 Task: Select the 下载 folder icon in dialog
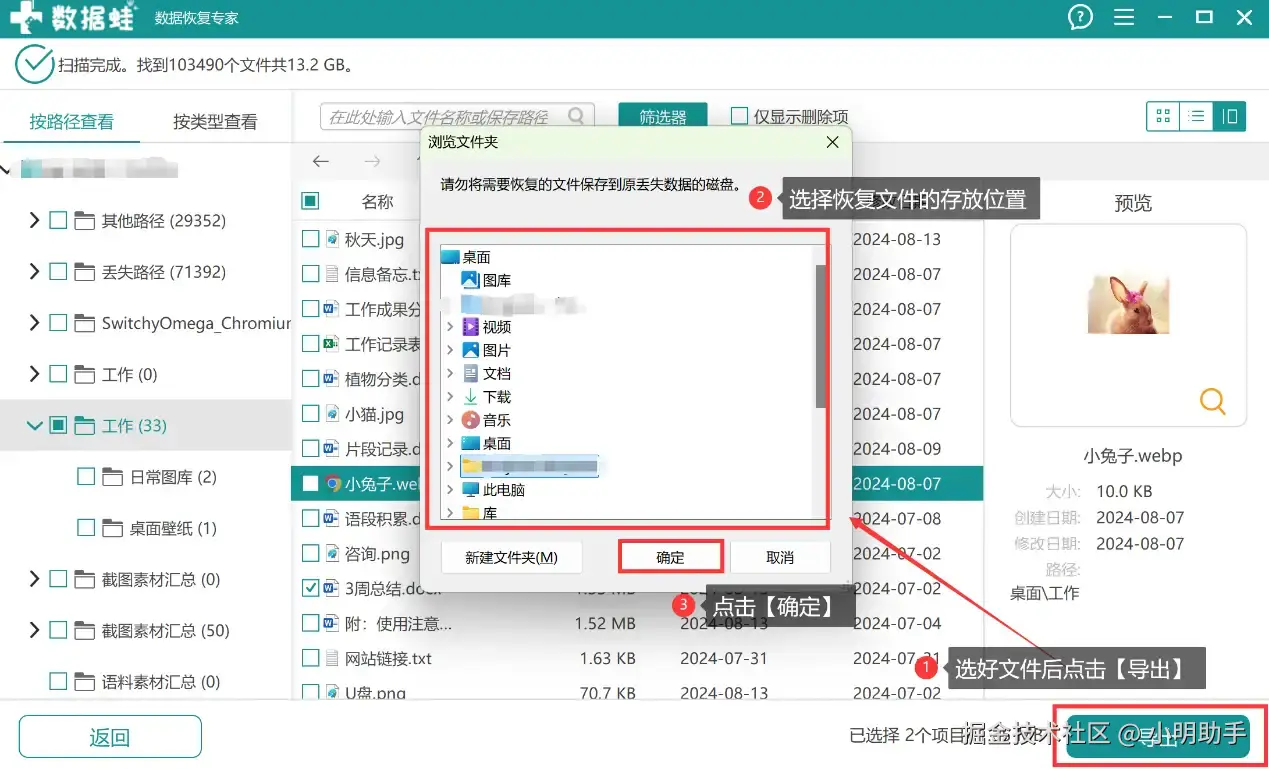470,397
